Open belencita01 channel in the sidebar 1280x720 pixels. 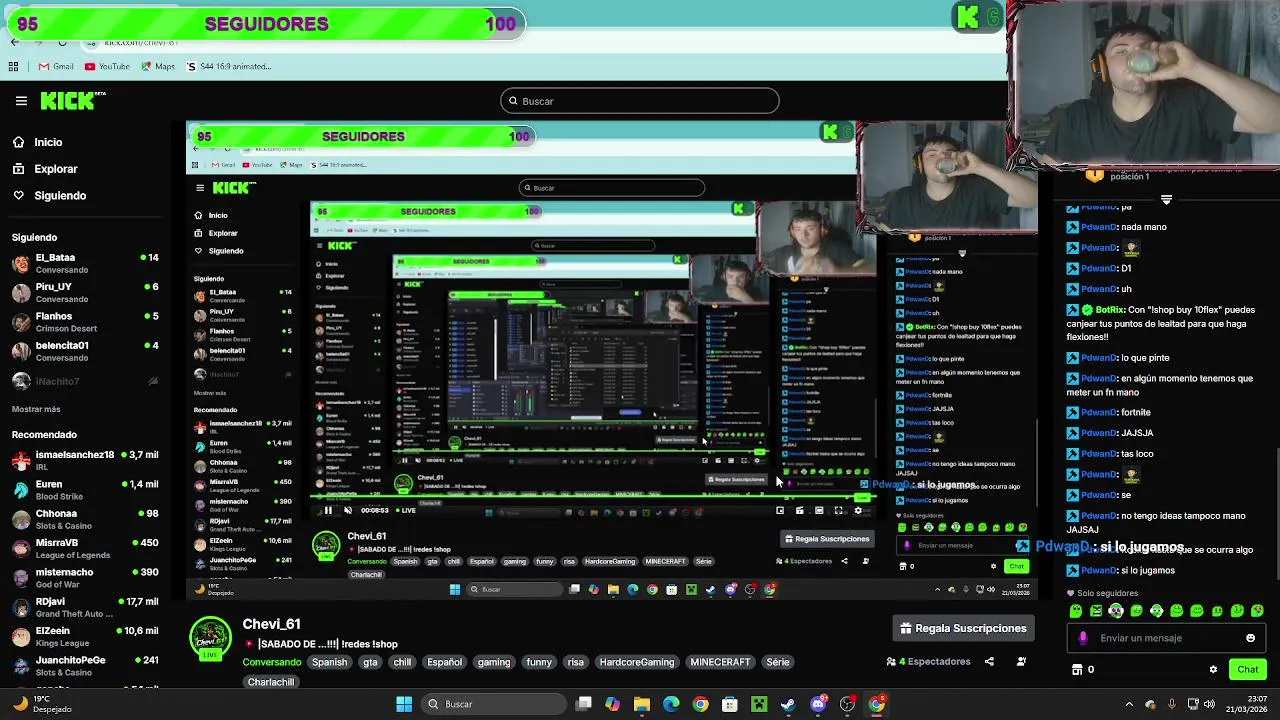coord(85,351)
